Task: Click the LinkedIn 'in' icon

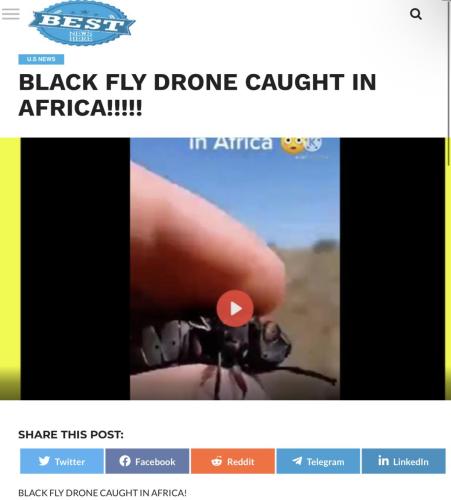Action: [383, 461]
